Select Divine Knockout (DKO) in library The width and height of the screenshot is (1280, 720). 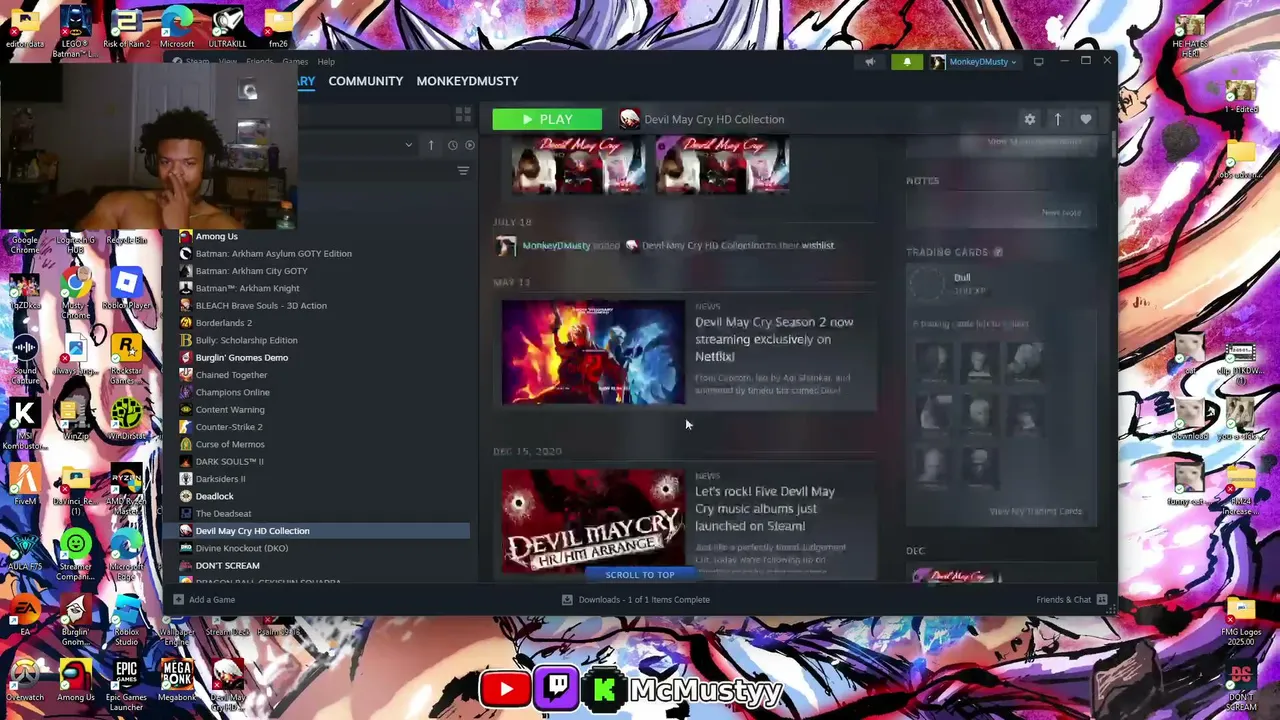click(x=241, y=548)
